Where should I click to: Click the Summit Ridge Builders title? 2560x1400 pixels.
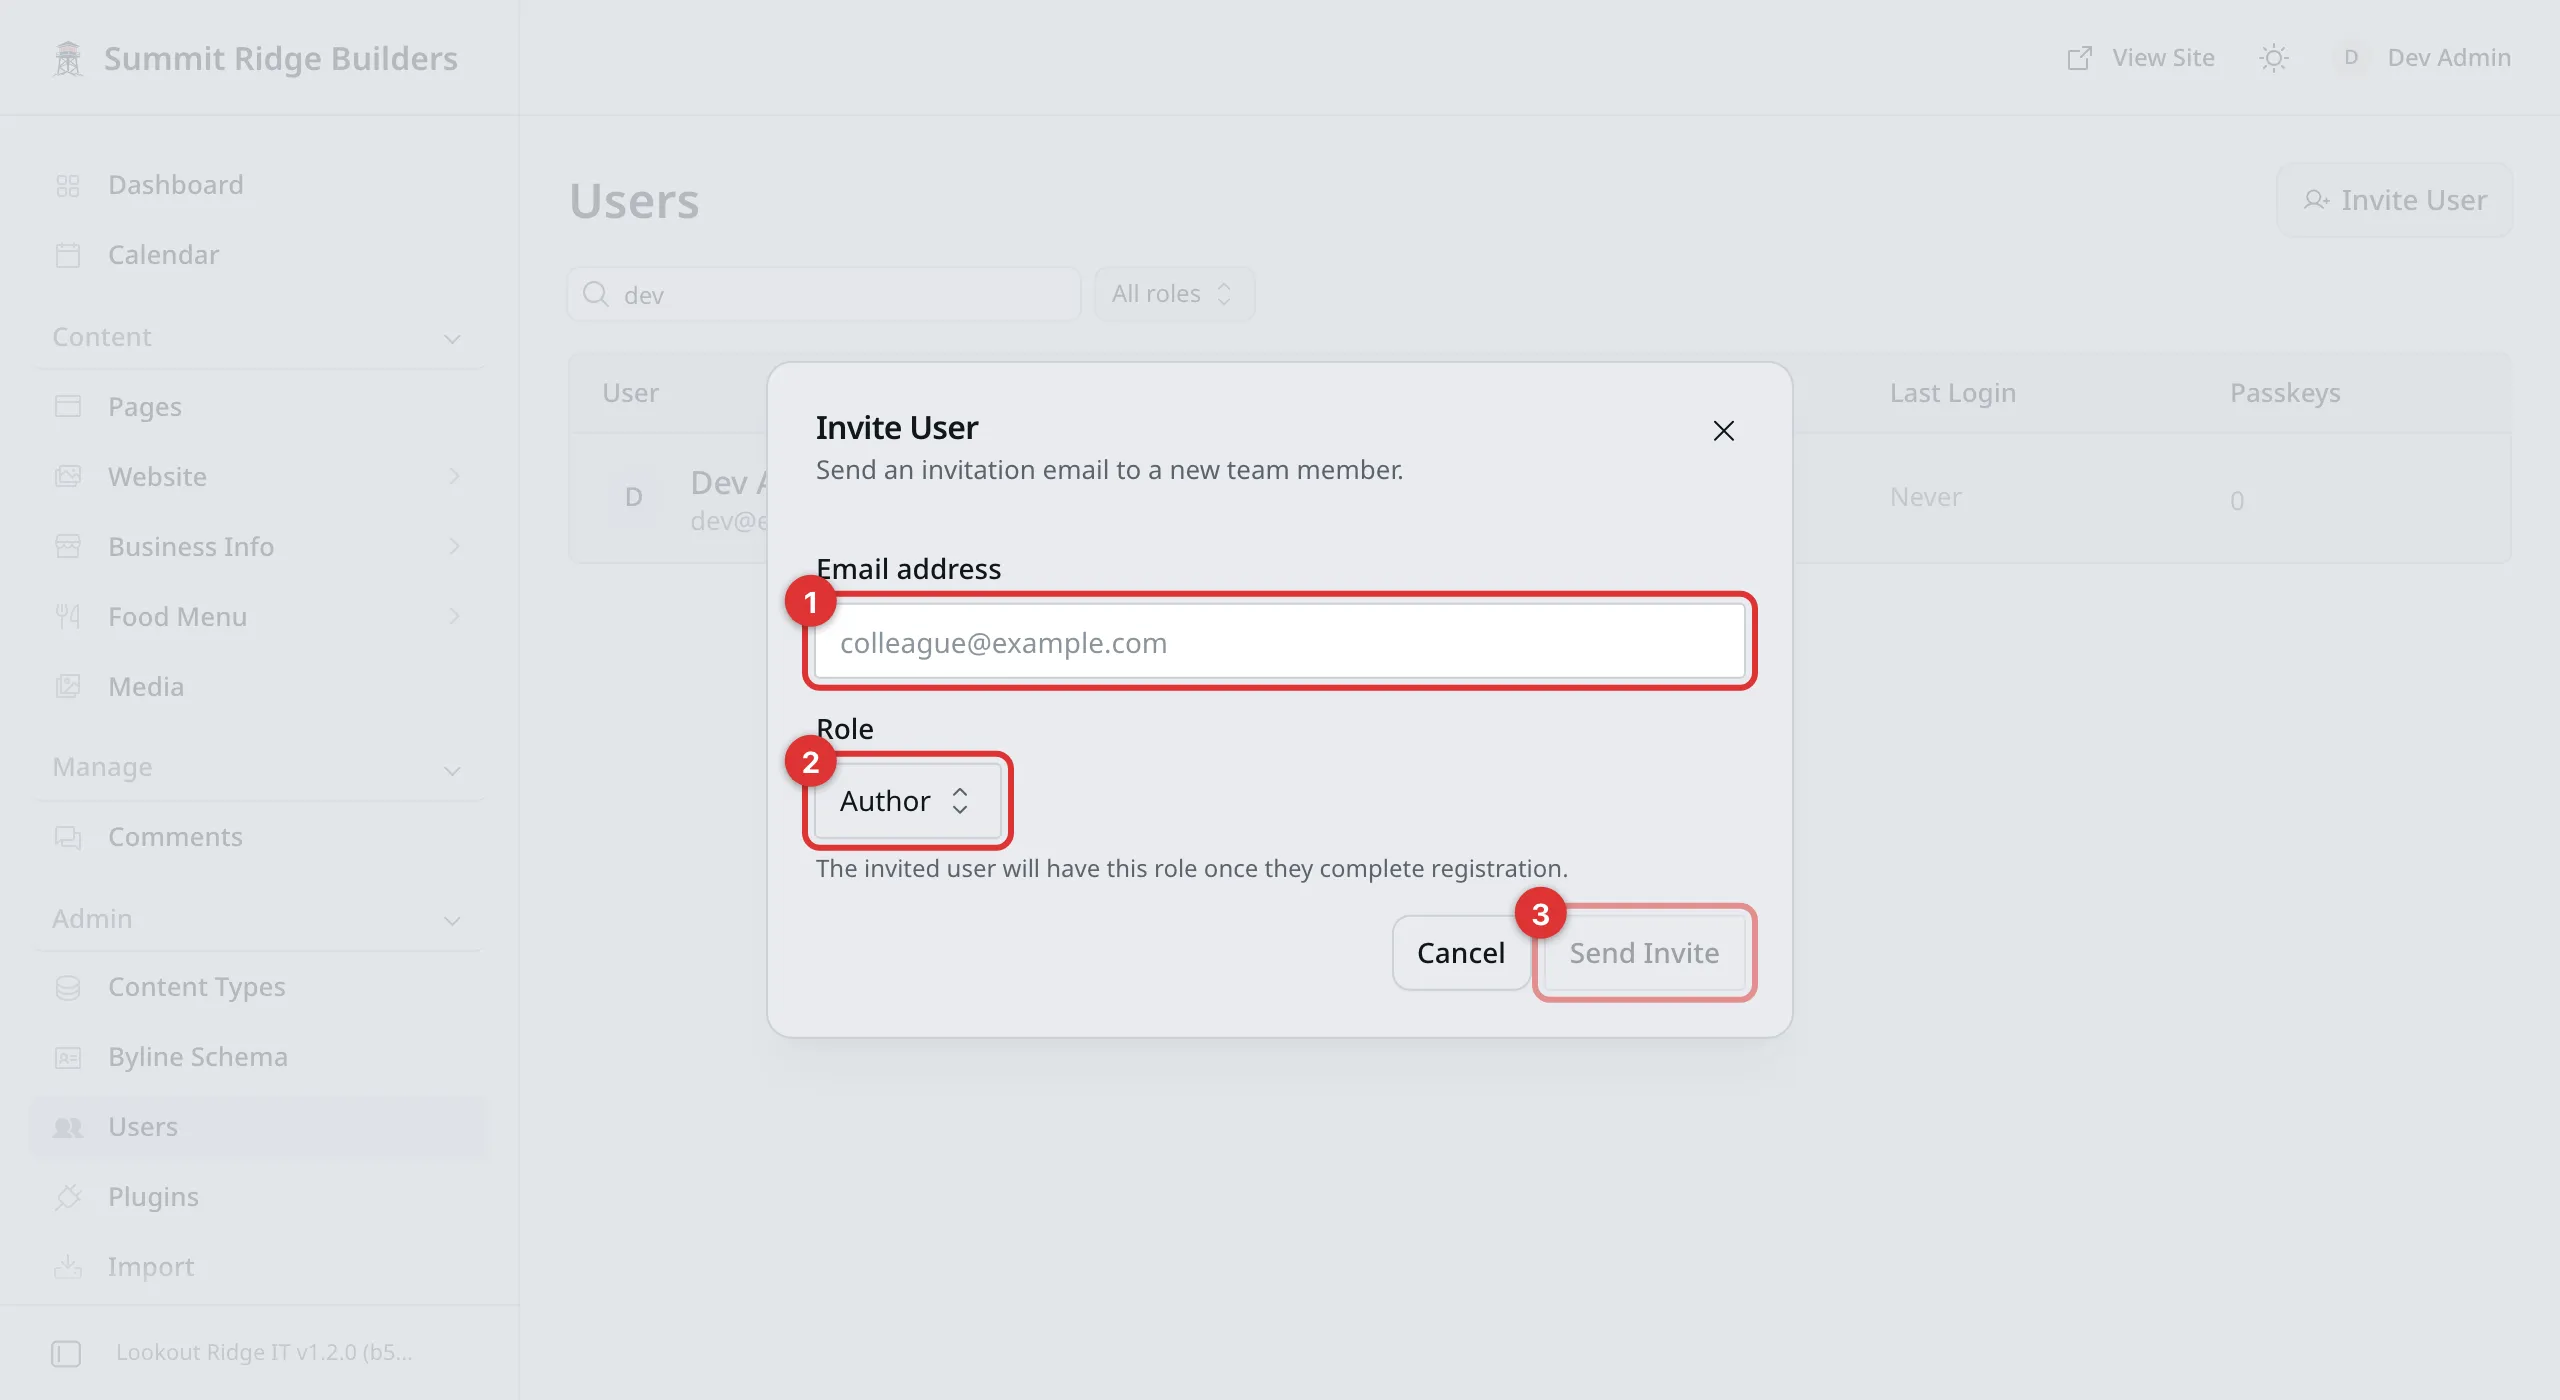(x=281, y=58)
